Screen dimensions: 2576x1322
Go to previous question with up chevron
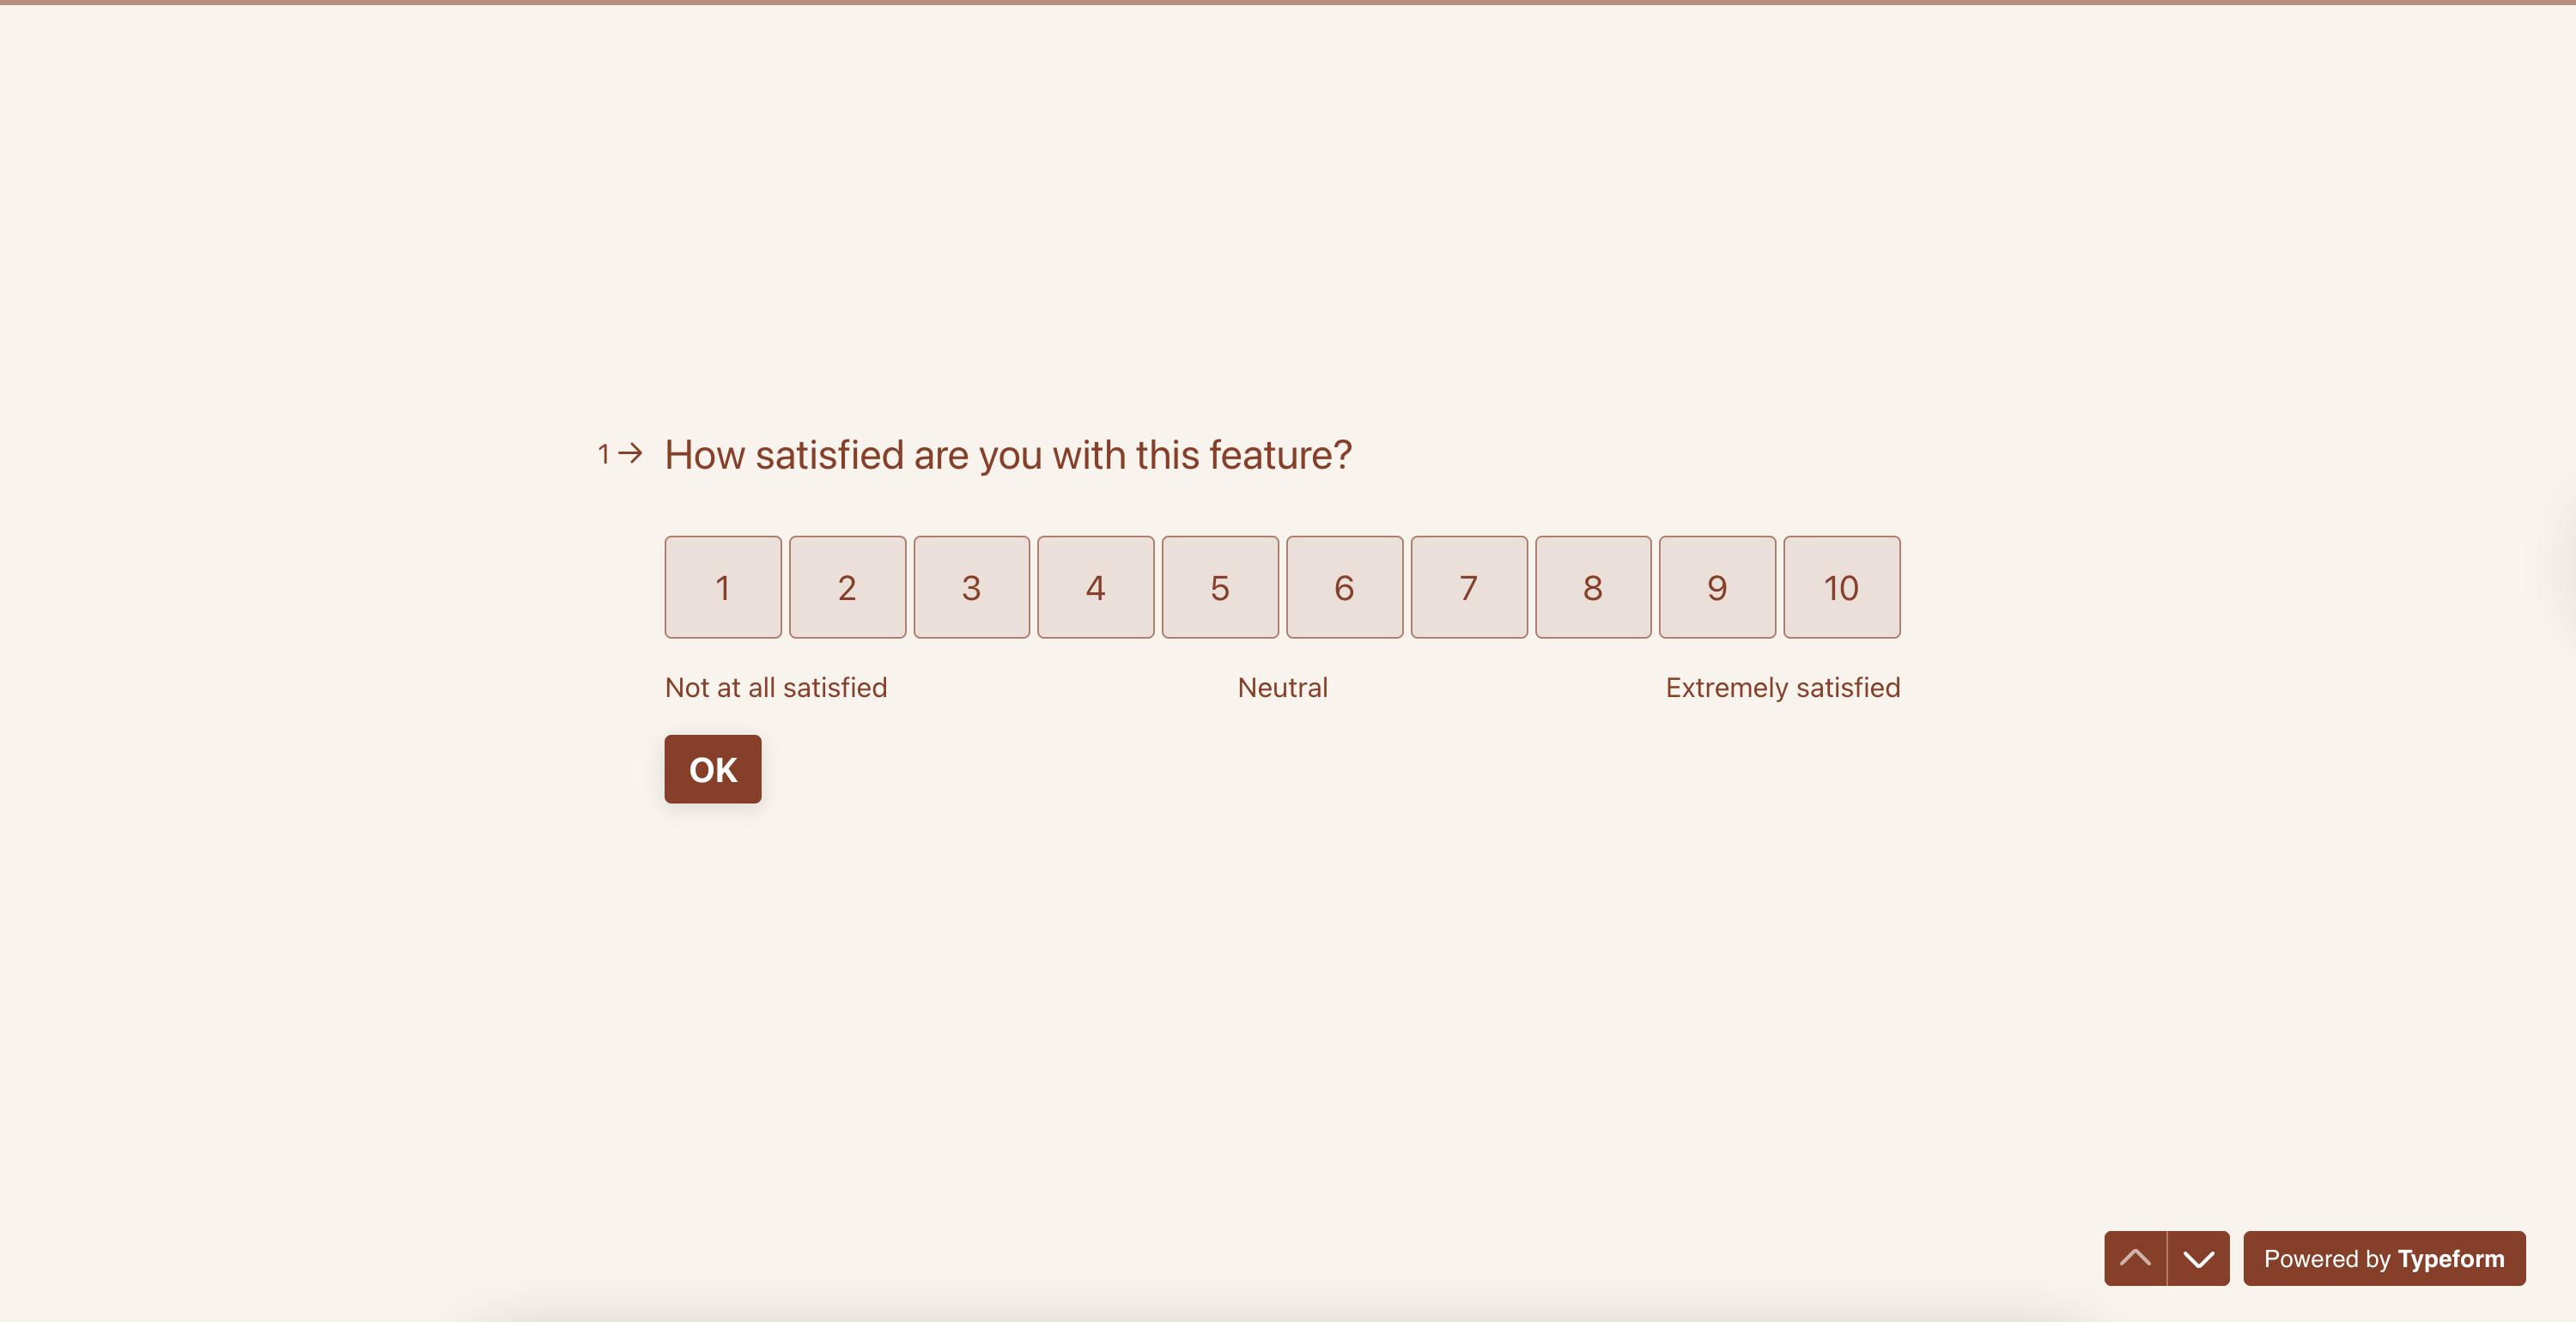point(2134,1258)
